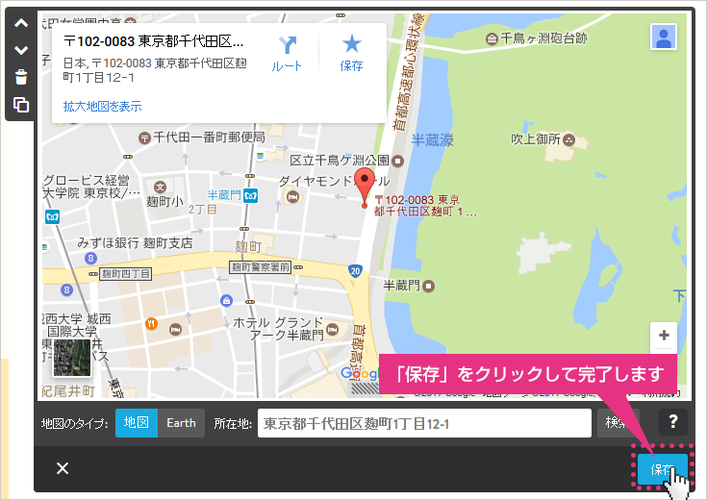This screenshot has height=500, width=707.
Task: Click the グロービス経営大学院 label
Action: coord(91,187)
